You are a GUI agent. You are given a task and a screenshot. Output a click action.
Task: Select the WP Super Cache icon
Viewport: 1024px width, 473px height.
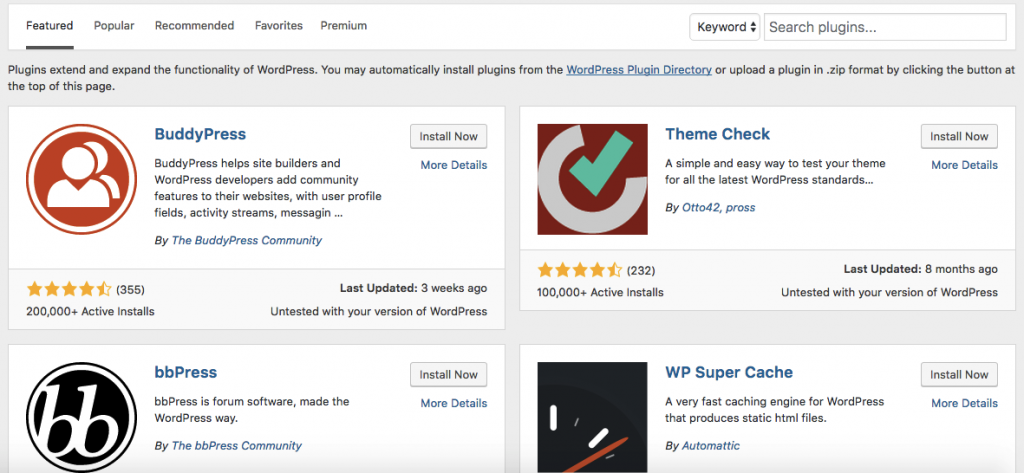click(x=592, y=417)
